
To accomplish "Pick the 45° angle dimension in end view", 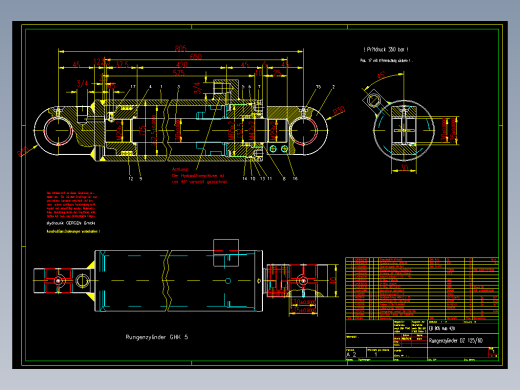I will click(x=381, y=76).
